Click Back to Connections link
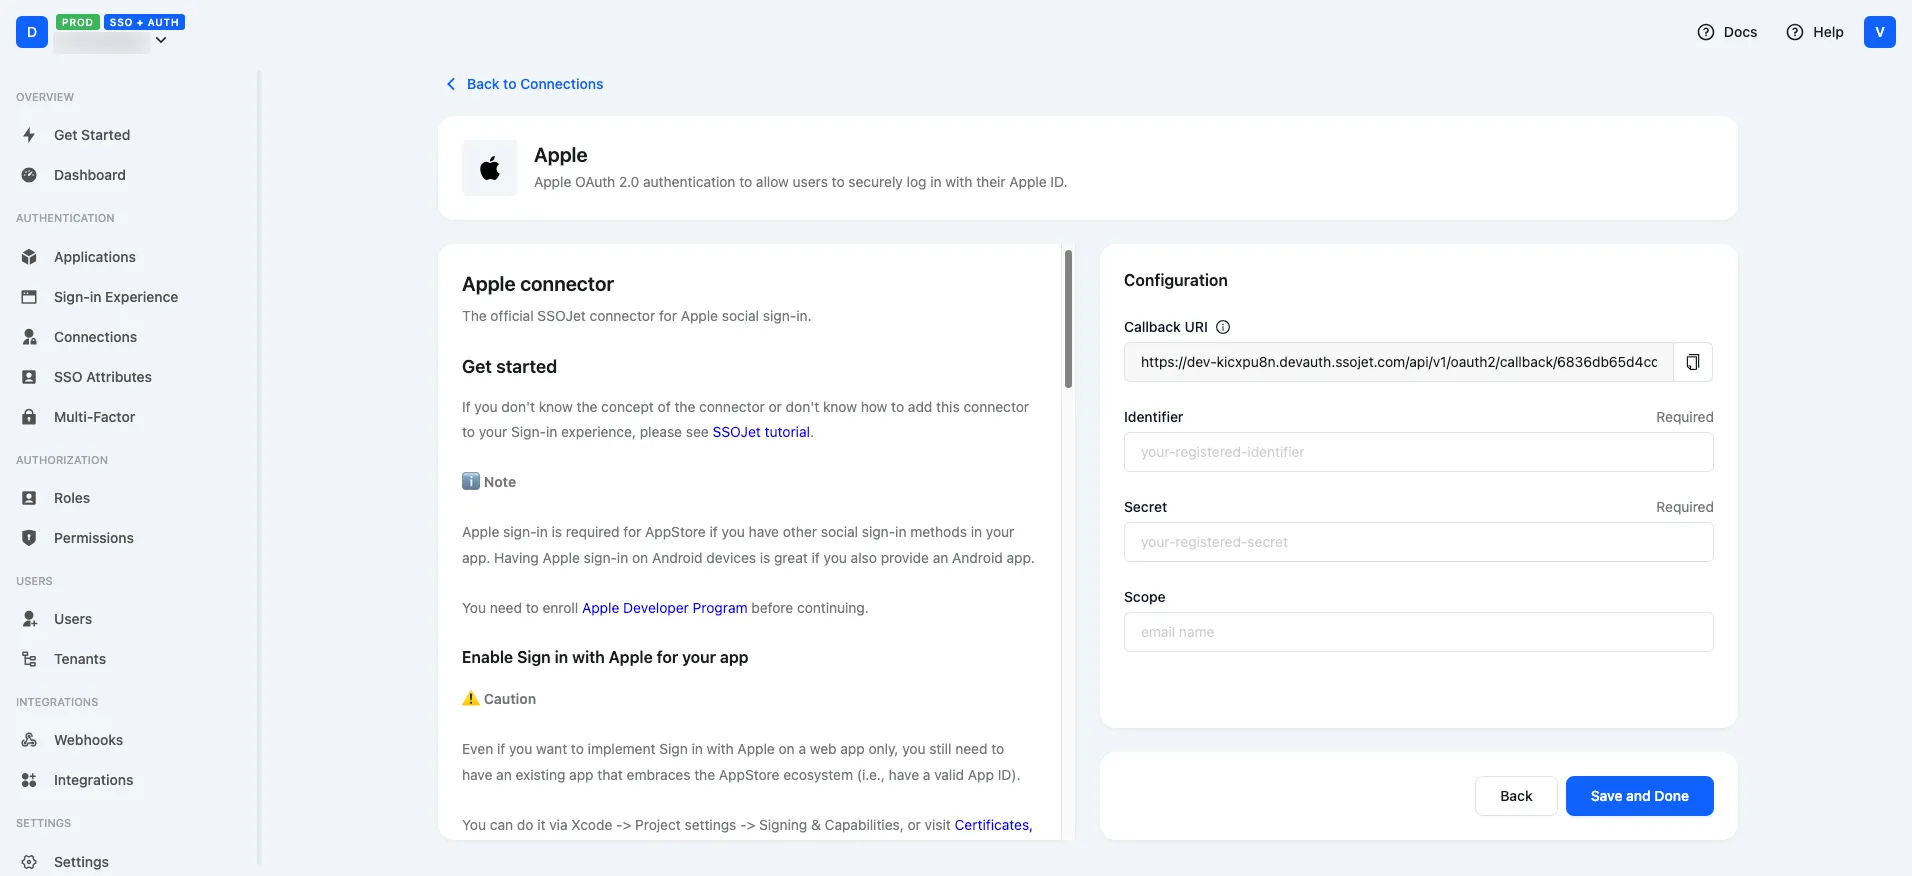1912x876 pixels. click(x=535, y=84)
